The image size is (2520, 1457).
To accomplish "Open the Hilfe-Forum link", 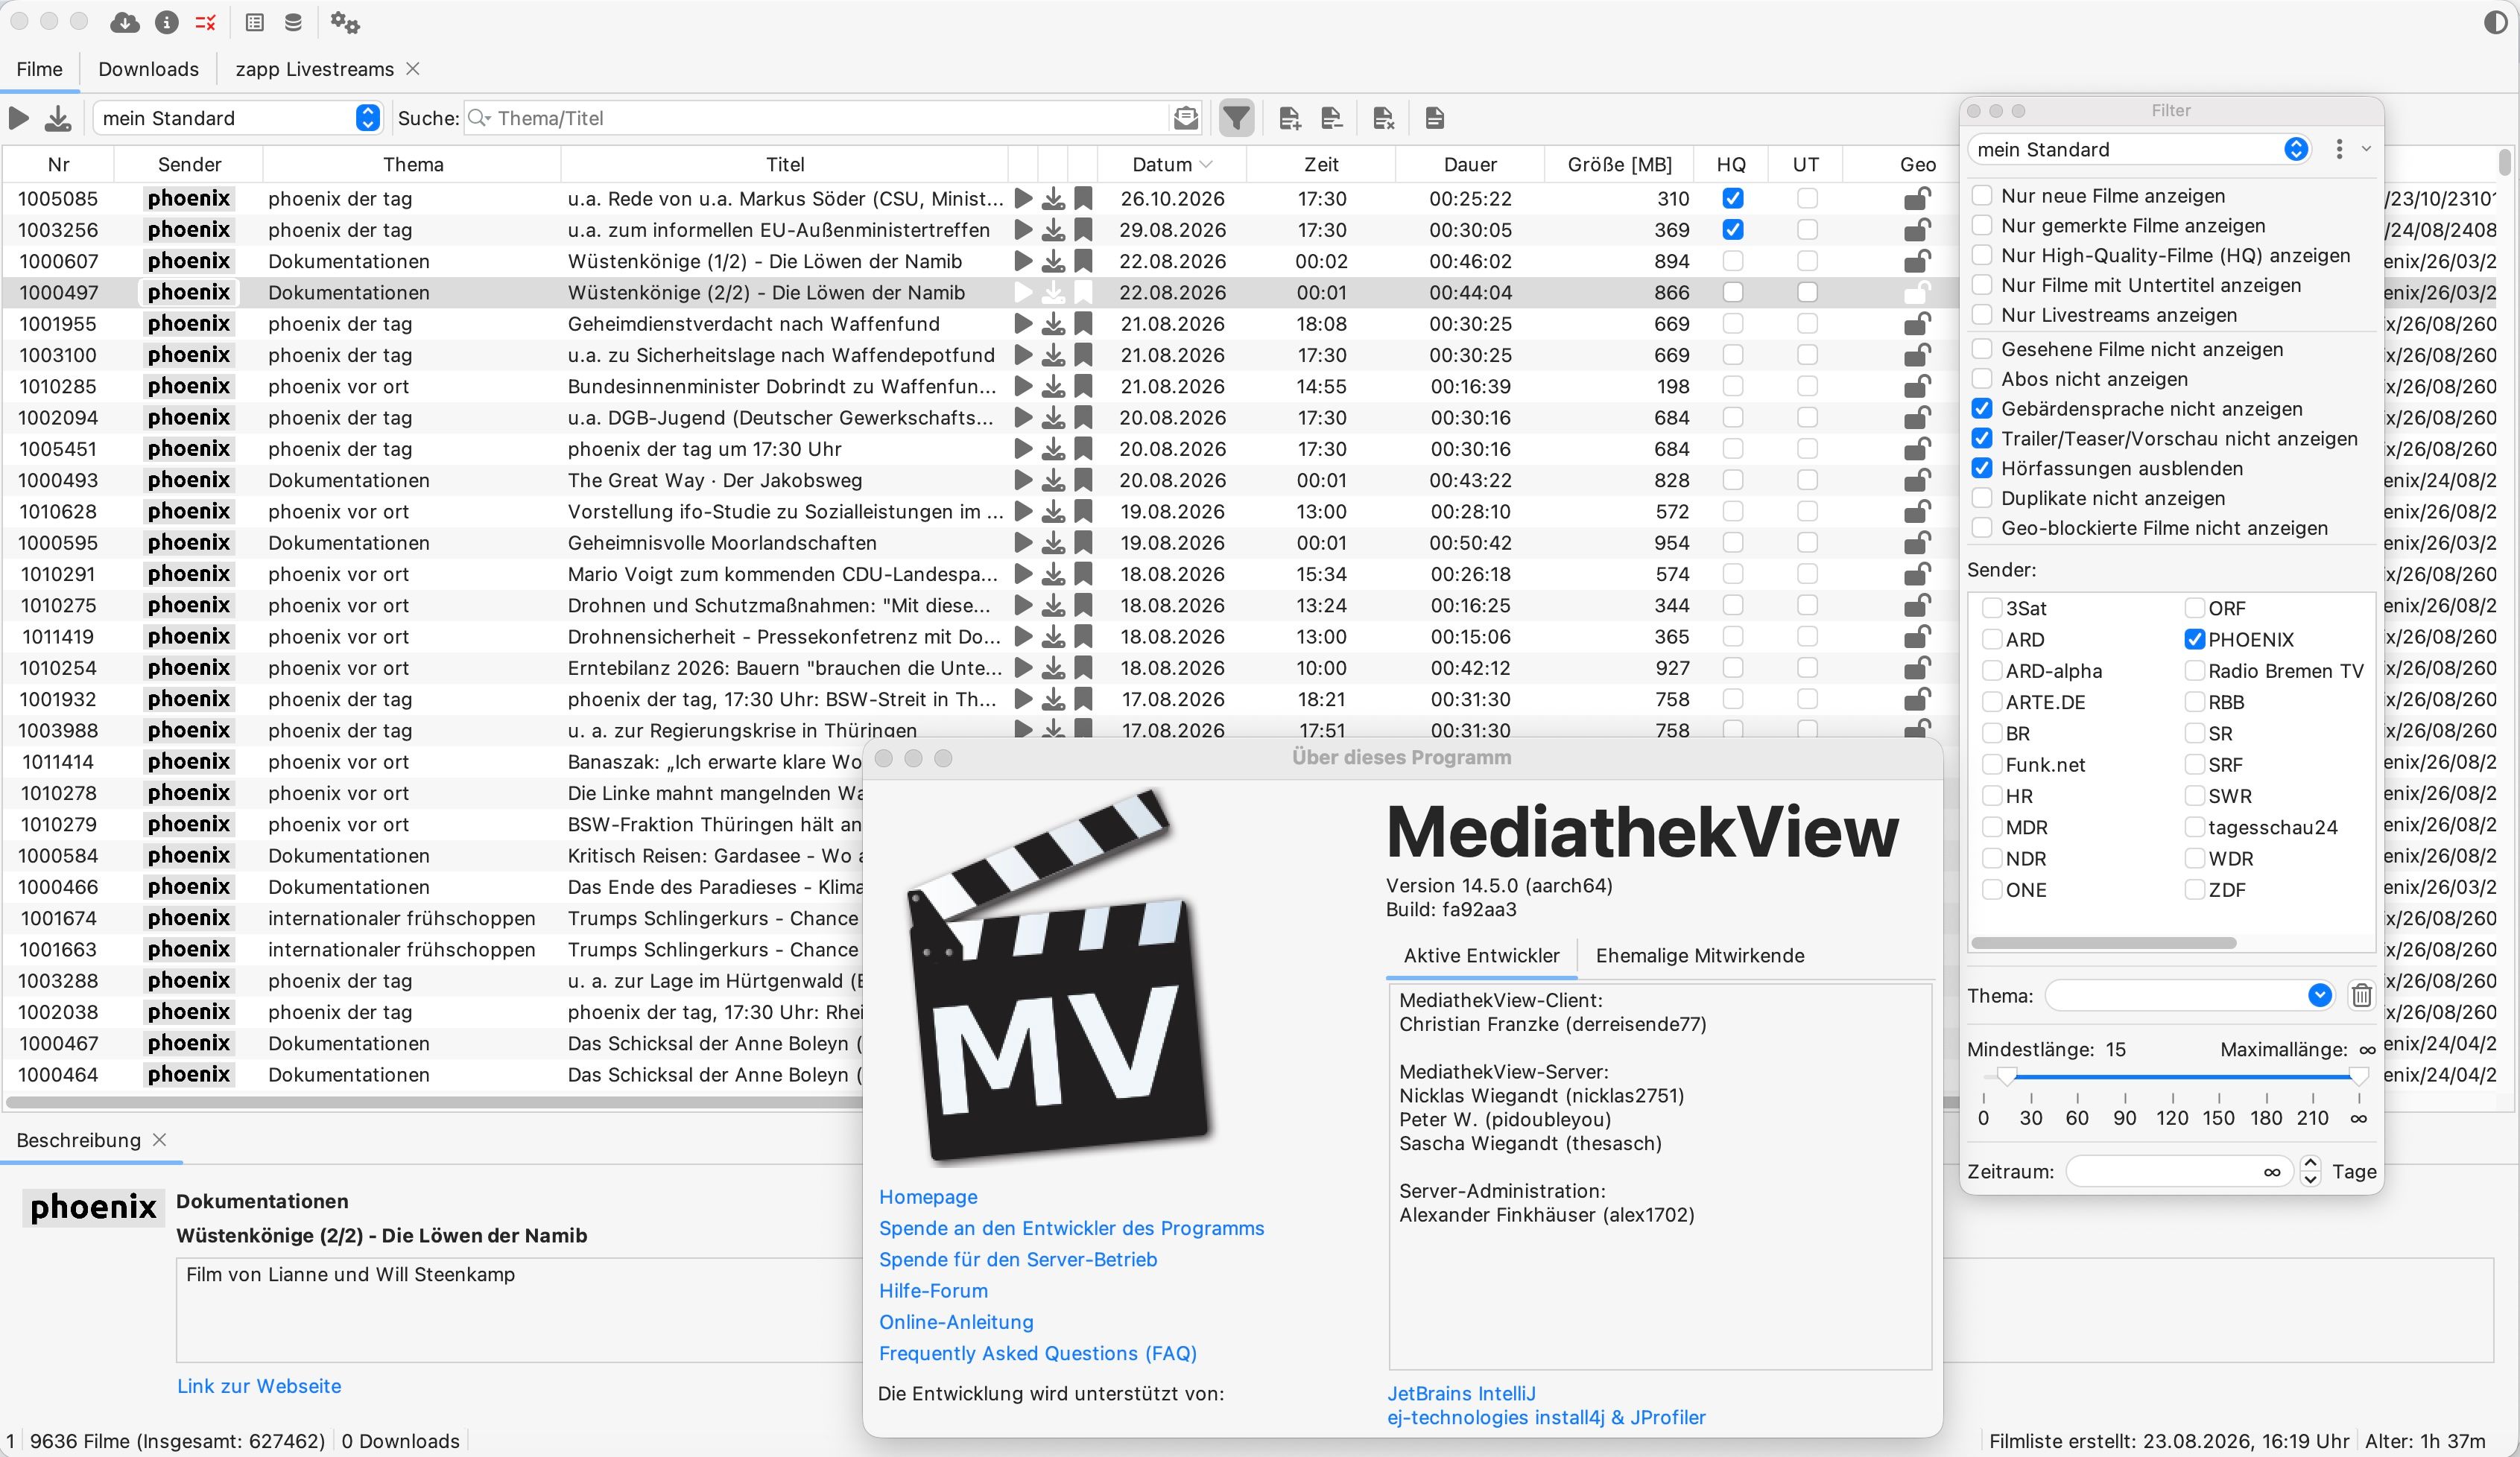I will point(933,1290).
